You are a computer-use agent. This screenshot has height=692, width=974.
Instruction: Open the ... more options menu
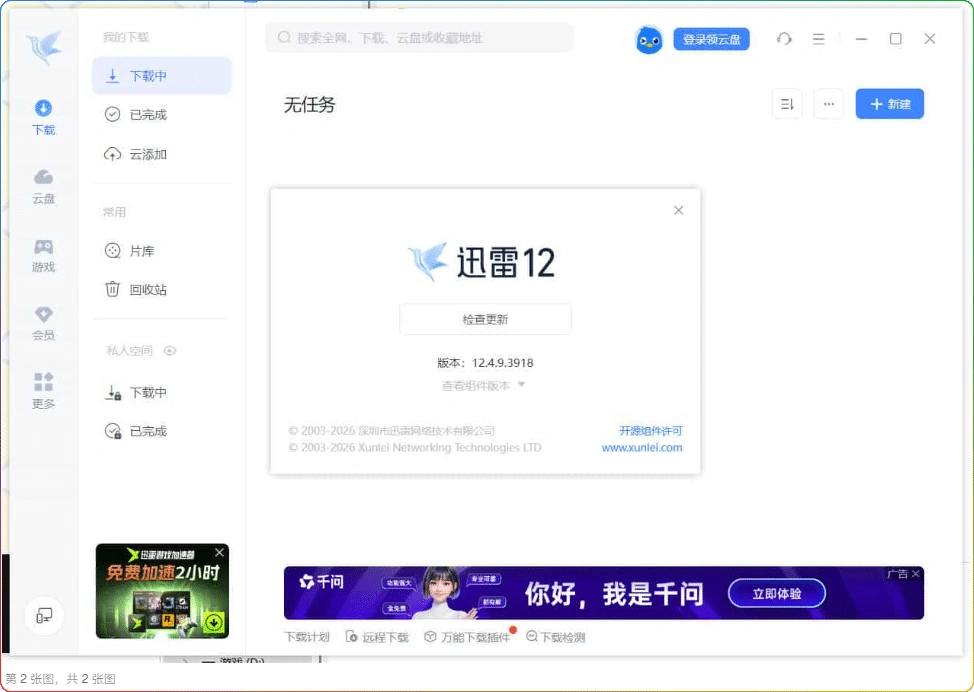[x=829, y=103]
